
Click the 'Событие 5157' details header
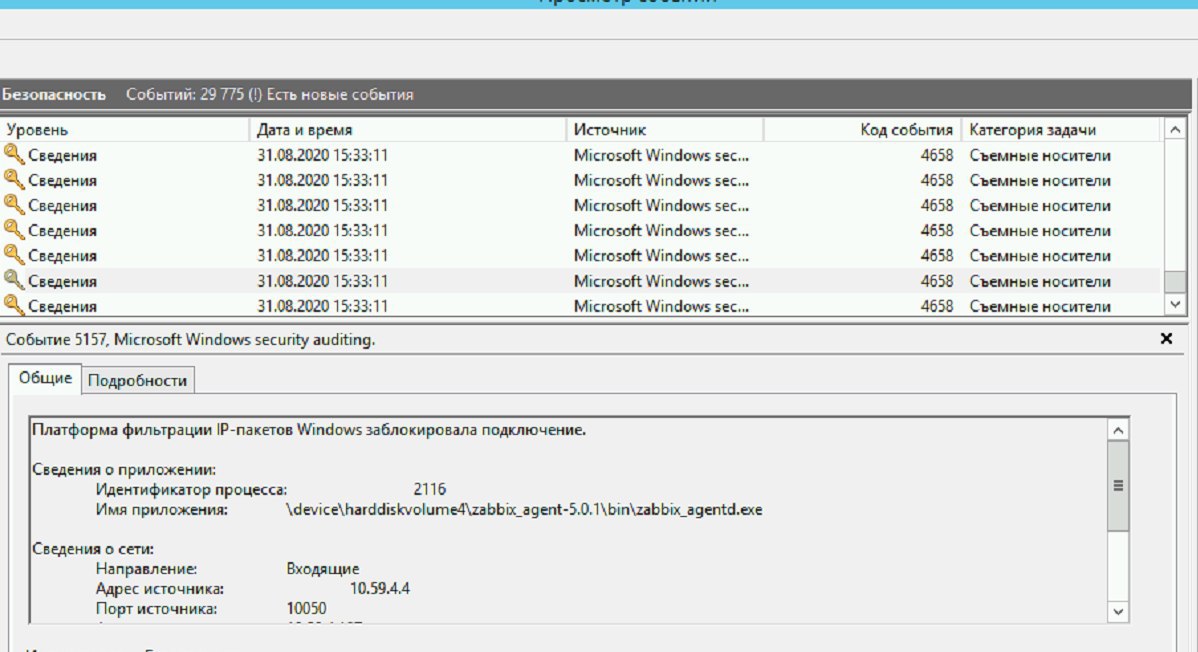[190, 339]
